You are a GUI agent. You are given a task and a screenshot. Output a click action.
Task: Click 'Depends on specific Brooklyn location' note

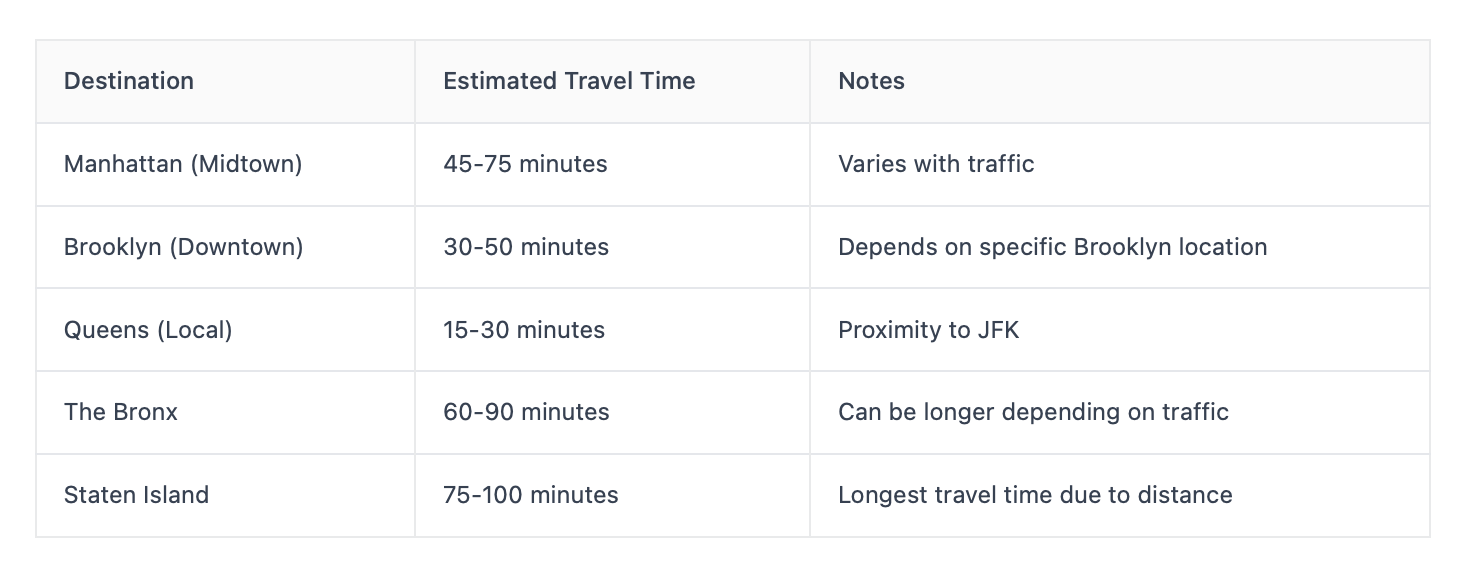(x=1052, y=247)
